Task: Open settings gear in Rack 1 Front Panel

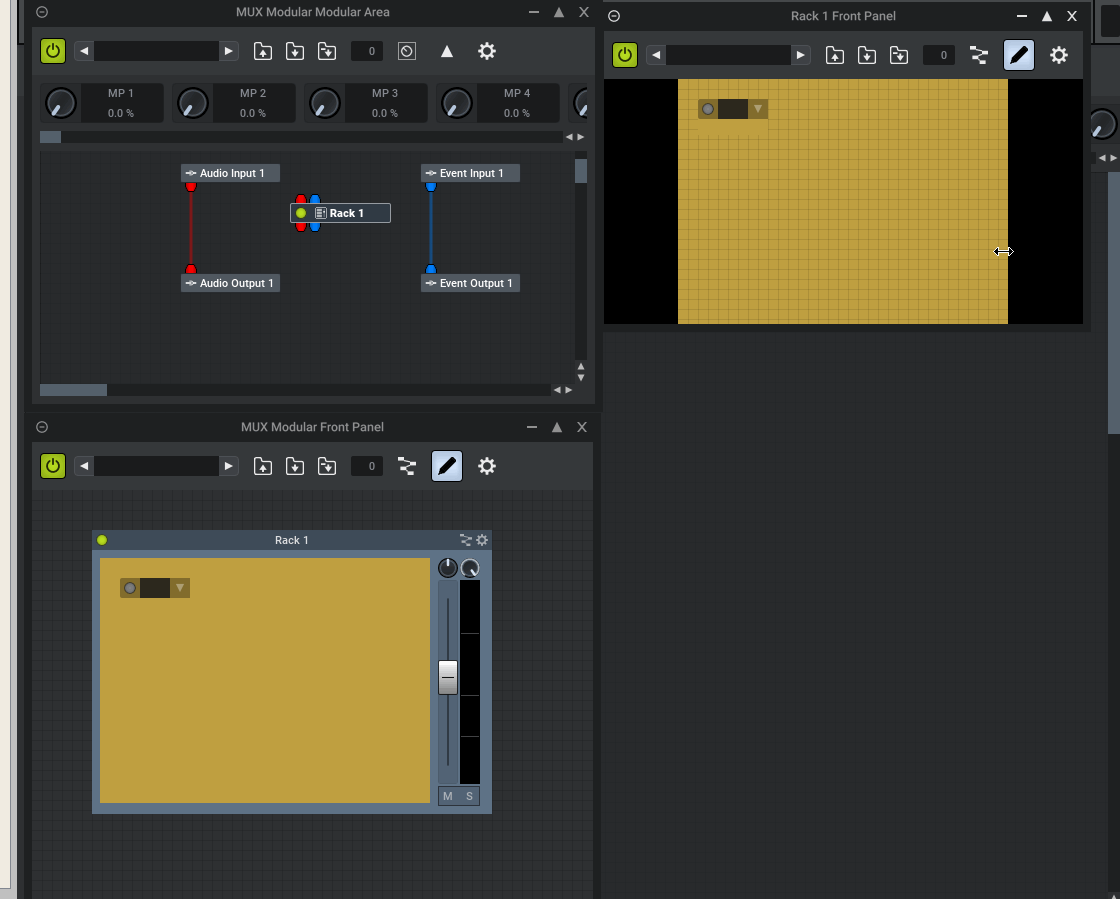Action: [x=1059, y=55]
